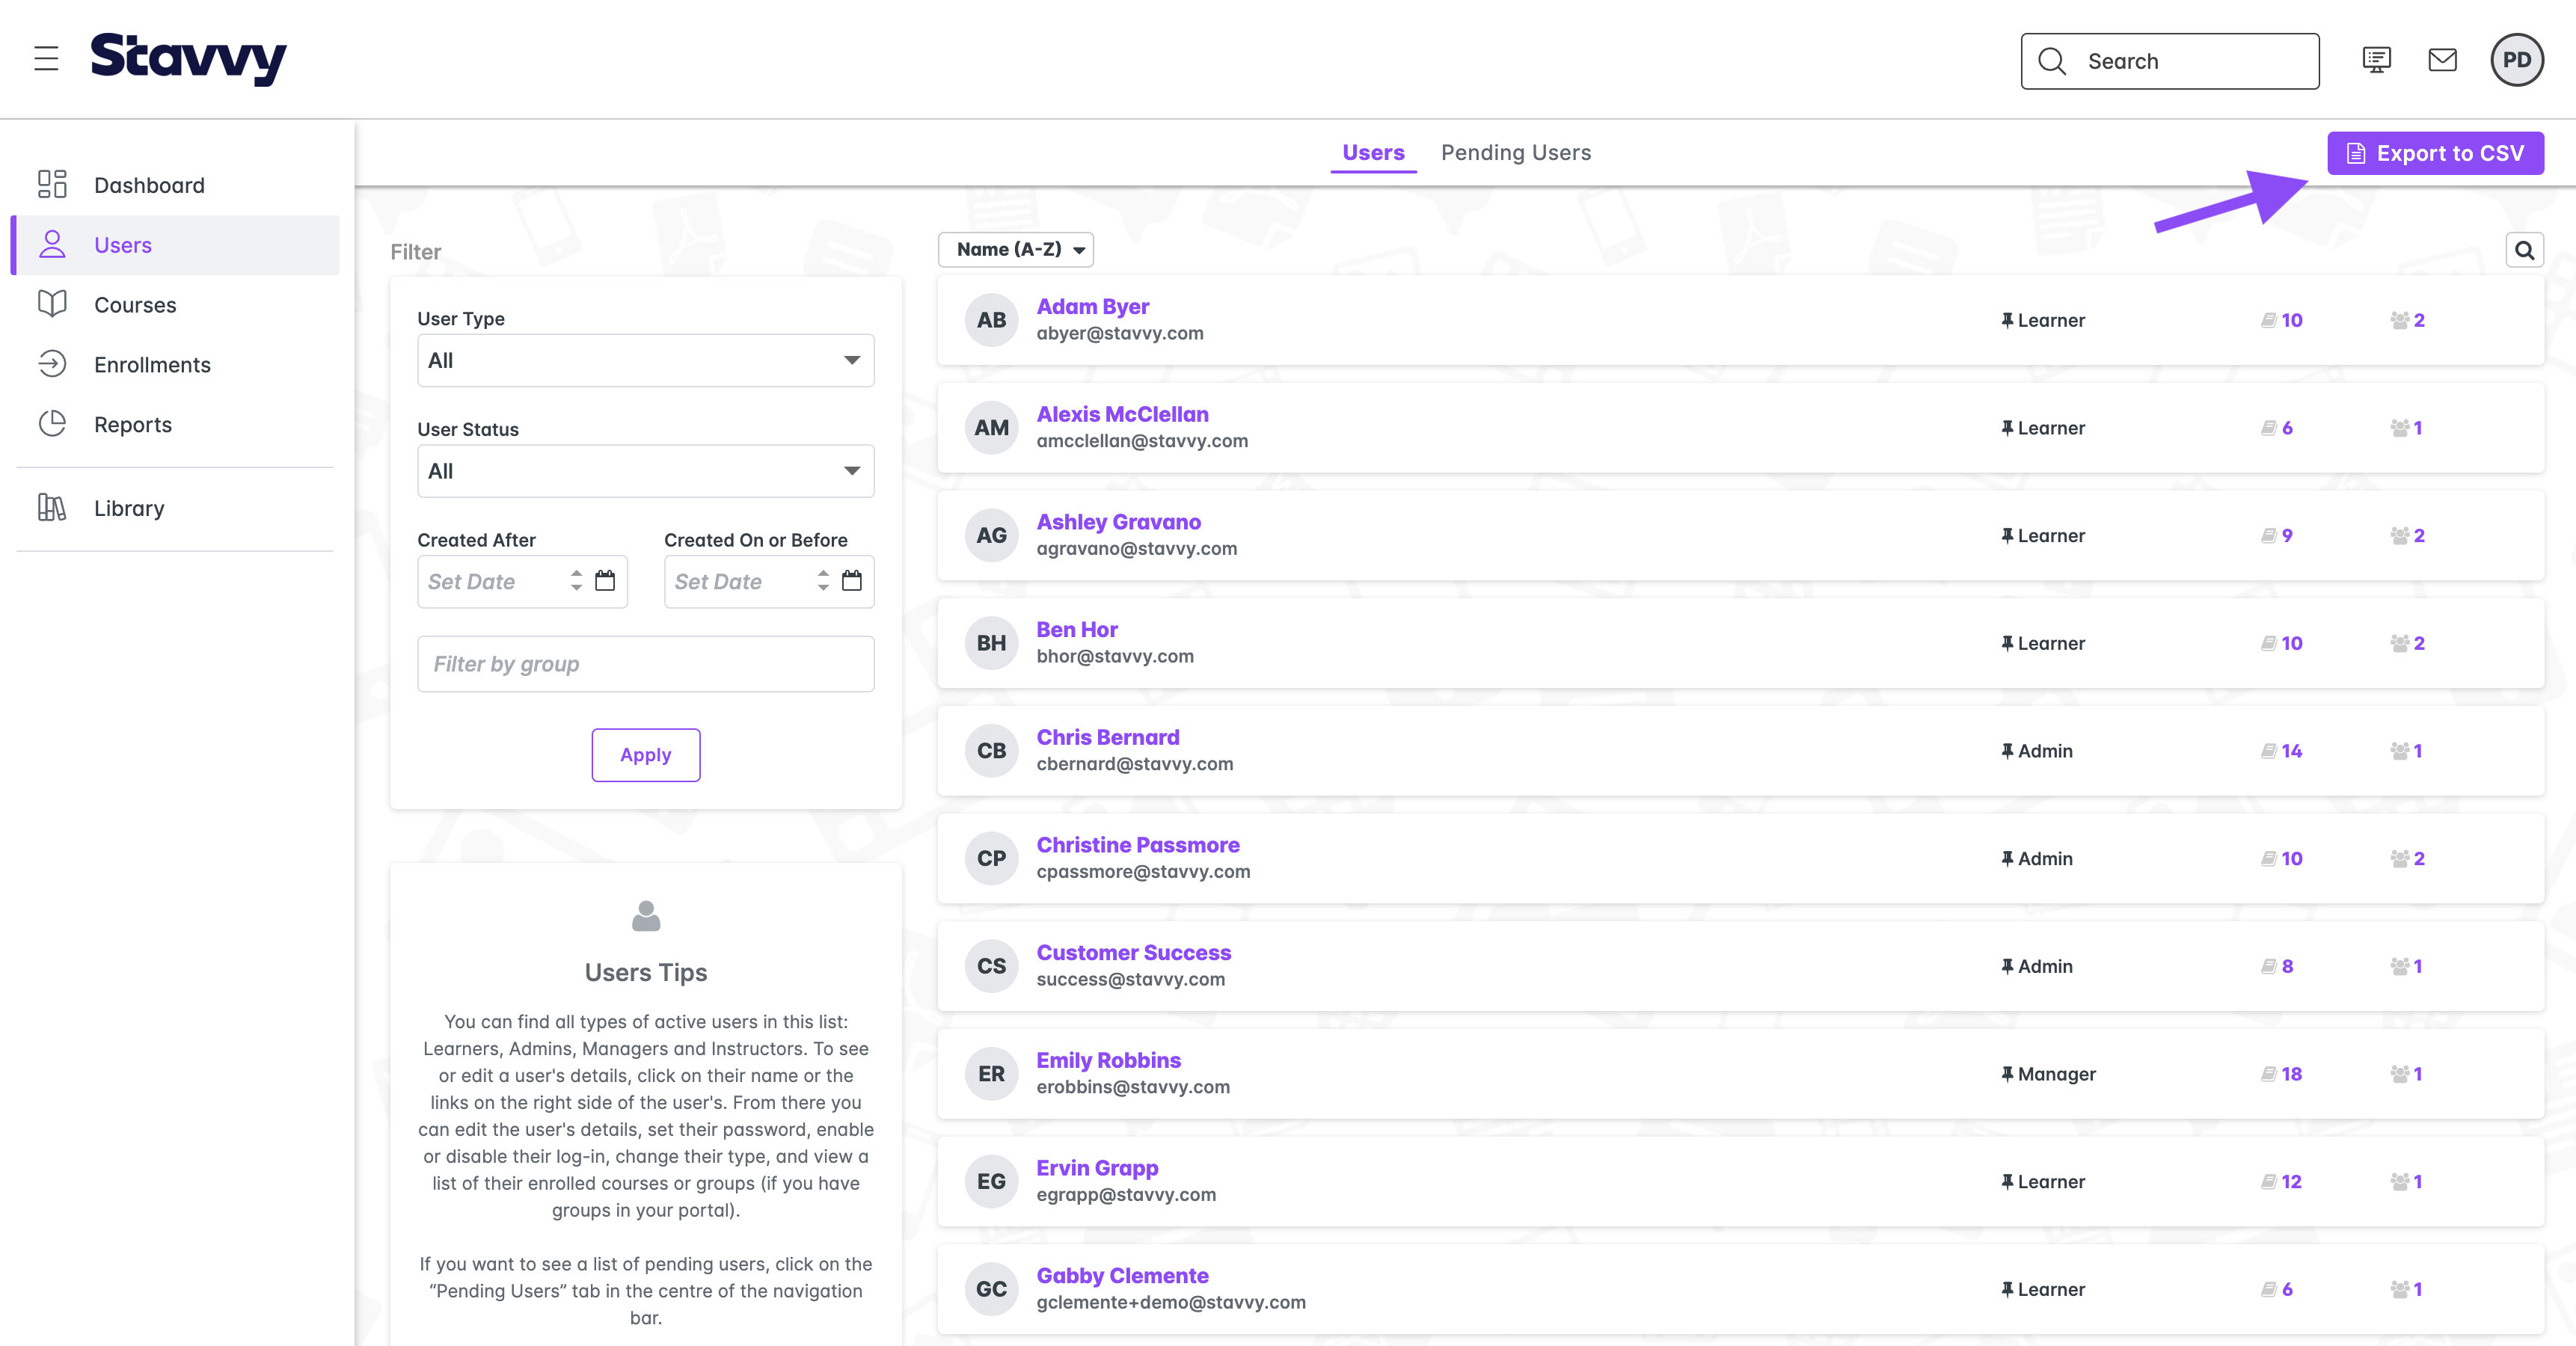Viewport: 2576px width, 1346px height.
Task: Switch to the Pending Users tab
Action: [x=1515, y=152]
